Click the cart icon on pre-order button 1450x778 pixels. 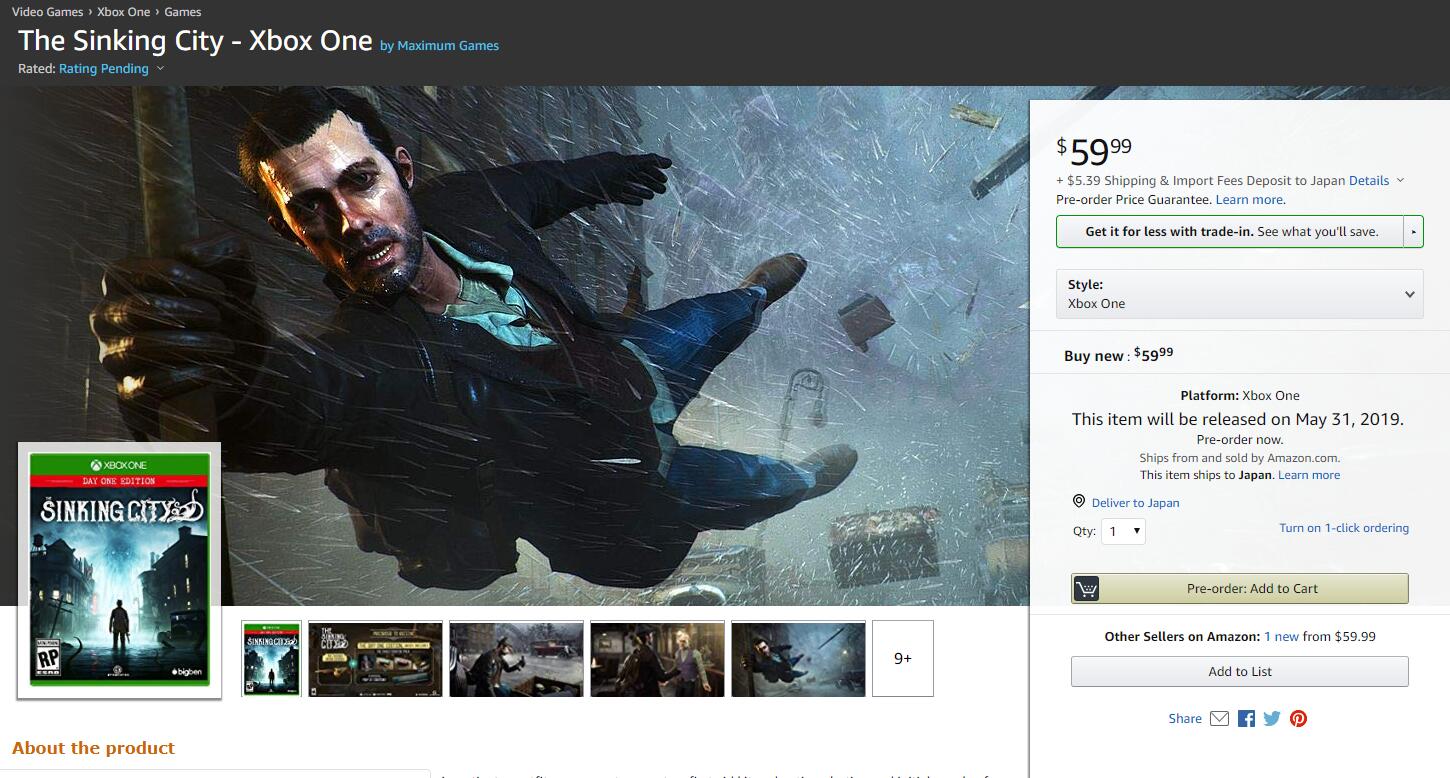1087,589
